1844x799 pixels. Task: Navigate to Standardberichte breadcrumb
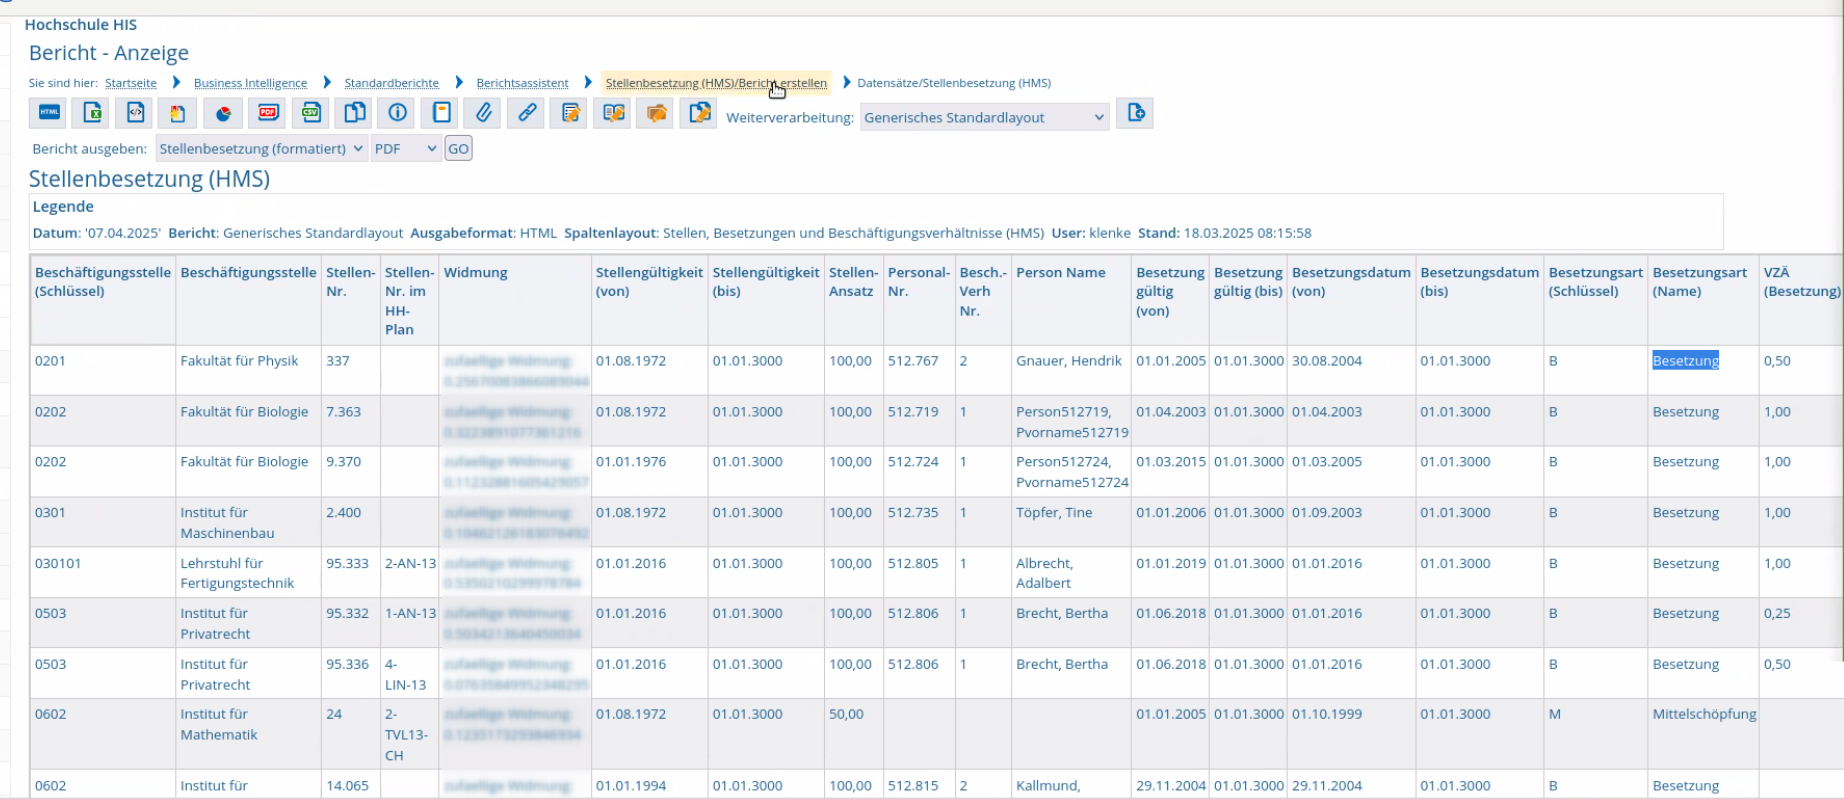tap(391, 83)
